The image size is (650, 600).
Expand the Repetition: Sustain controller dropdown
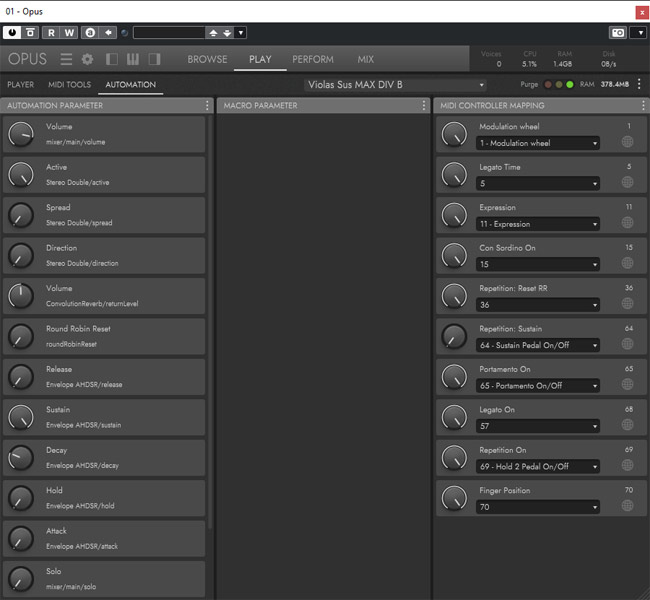538,345
